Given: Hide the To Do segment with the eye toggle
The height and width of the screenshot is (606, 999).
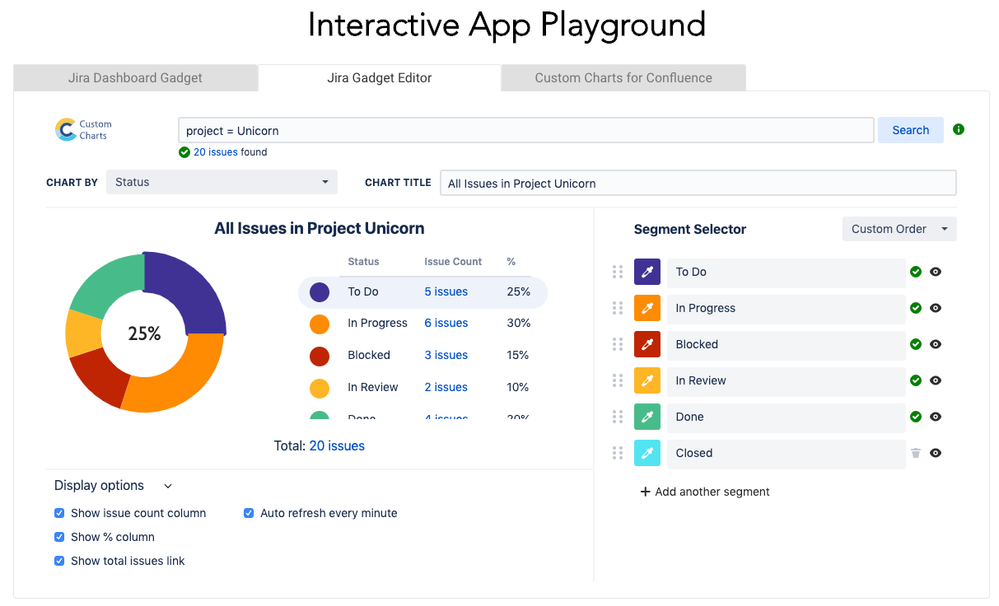Looking at the screenshot, I should pos(936,271).
